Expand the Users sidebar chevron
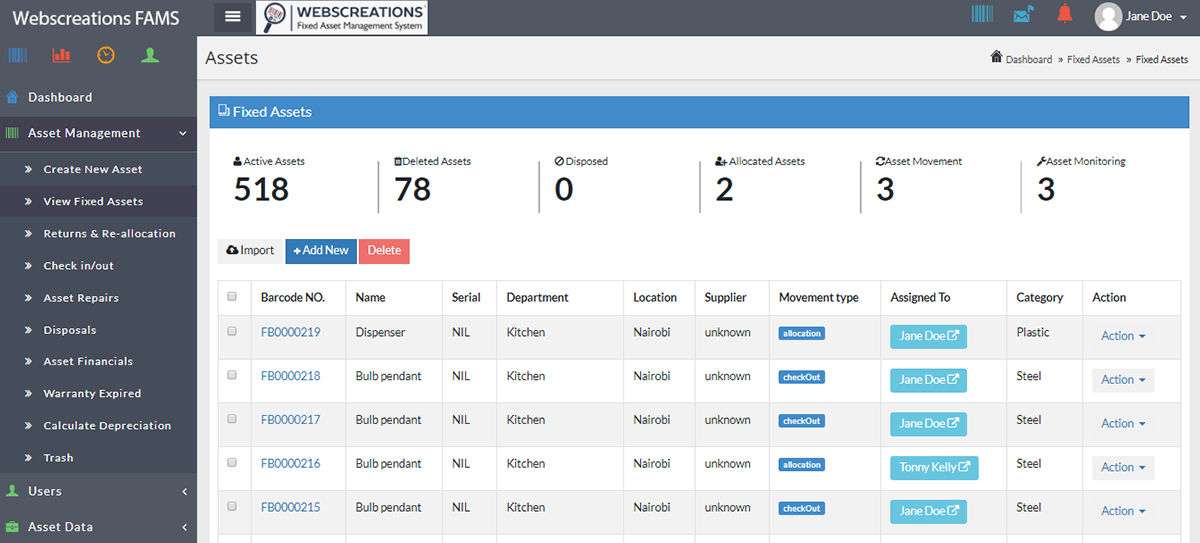This screenshot has width=1200, height=543. [184, 491]
